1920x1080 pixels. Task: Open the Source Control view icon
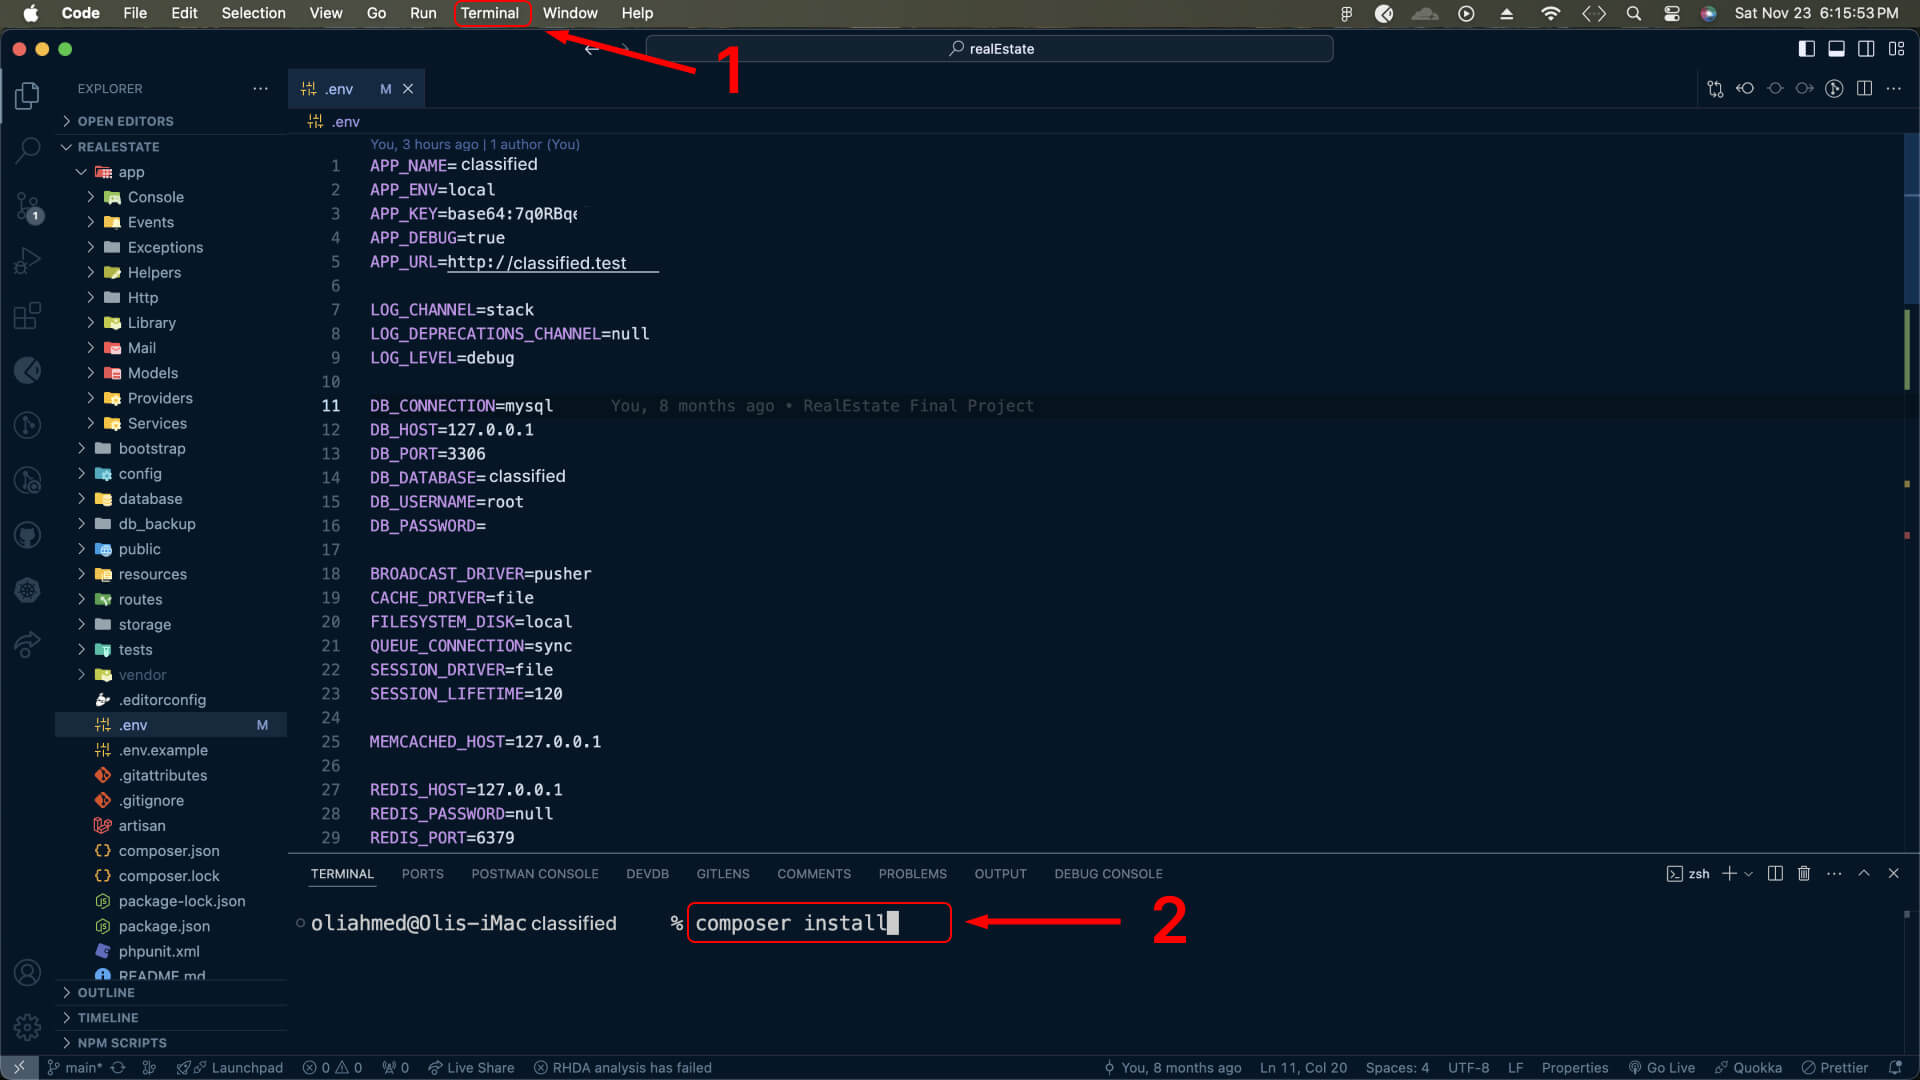[x=28, y=207]
